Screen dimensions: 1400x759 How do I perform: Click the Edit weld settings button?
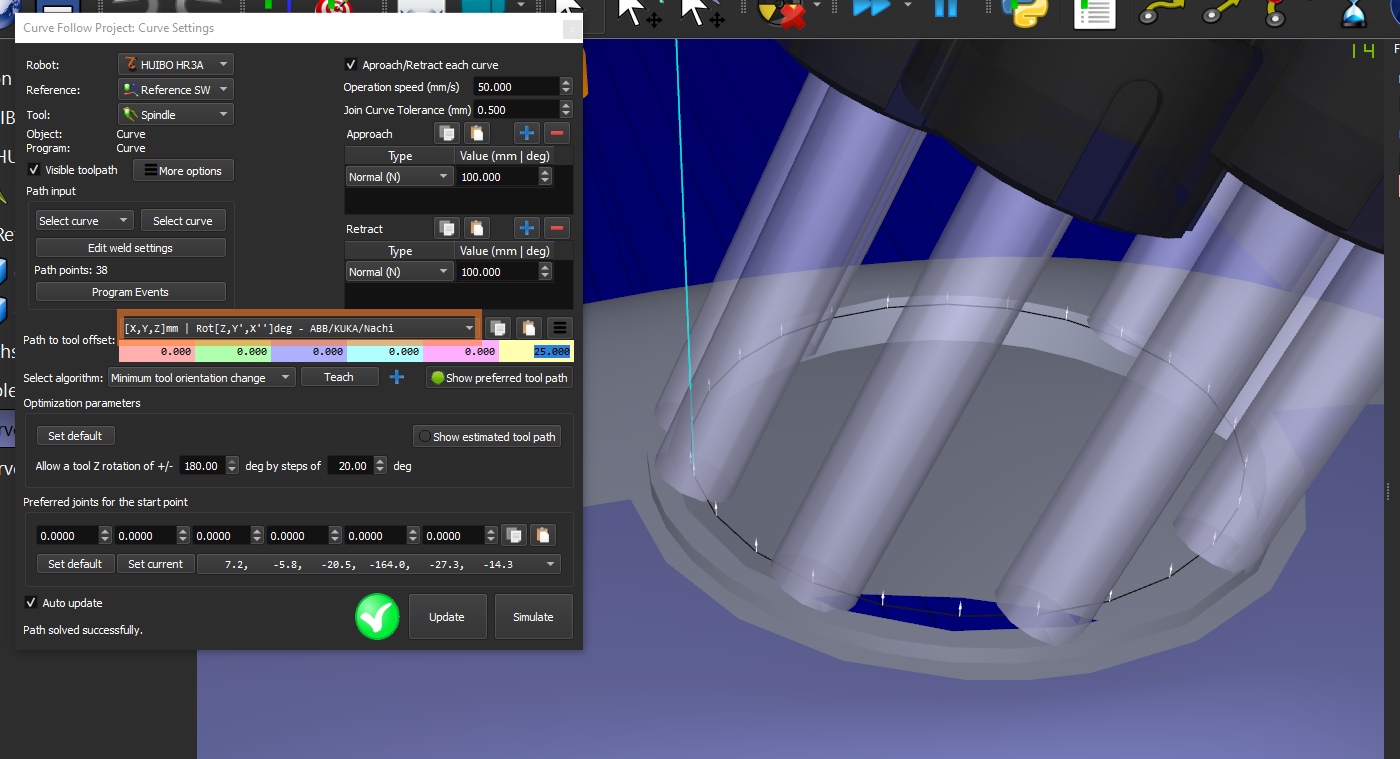pyautogui.click(x=130, y=248)
